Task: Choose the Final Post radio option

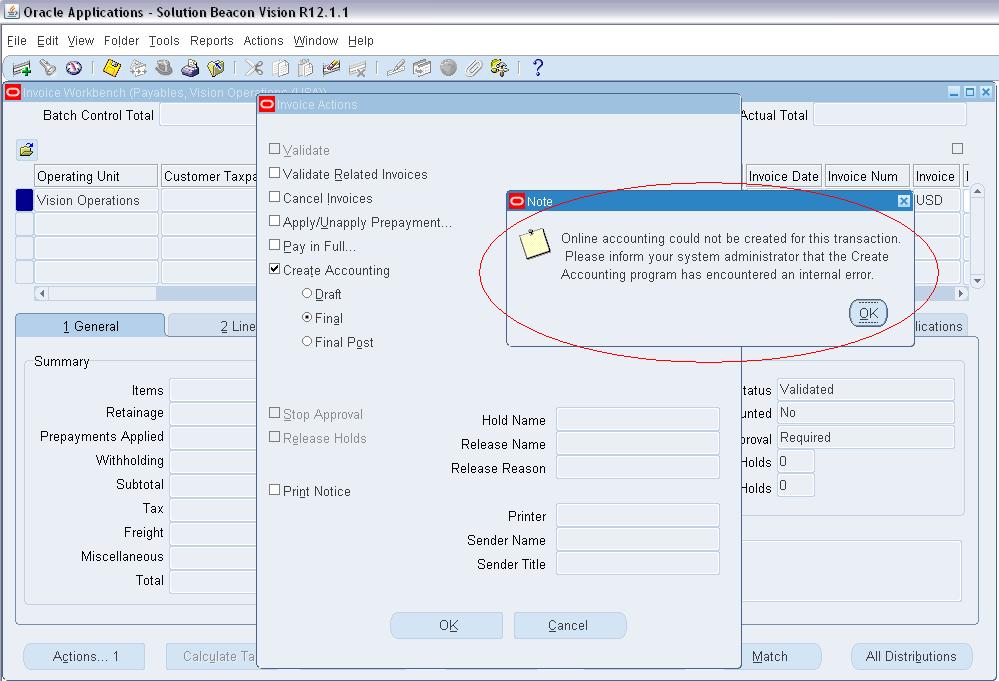Action: [x=307, y=342]
